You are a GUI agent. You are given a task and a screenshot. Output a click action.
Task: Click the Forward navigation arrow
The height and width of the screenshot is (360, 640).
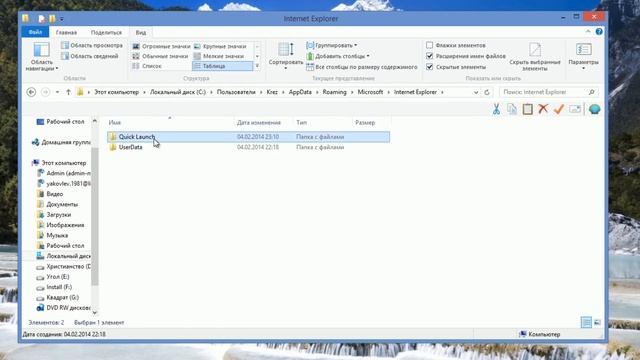point(45,92)
